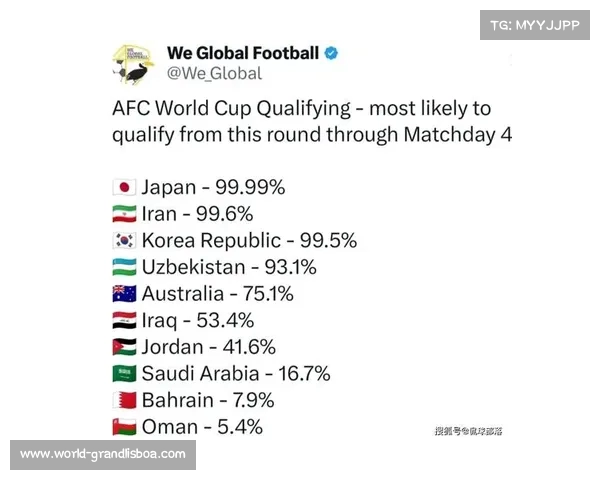The image size is (600, 480).
Task: Click the Jordan flag icon
Action: click(x=124, y=347)
